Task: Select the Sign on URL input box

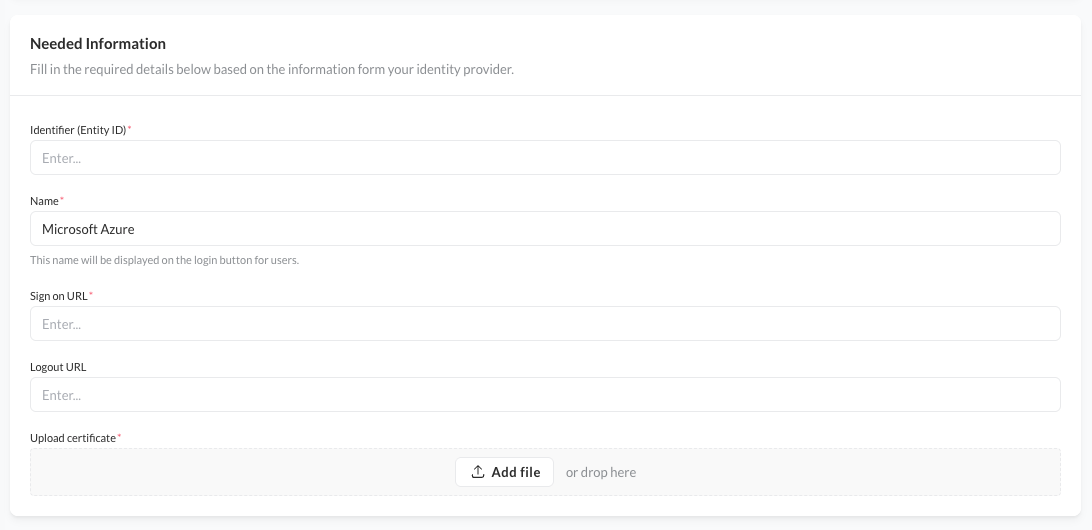Action: 545,324
